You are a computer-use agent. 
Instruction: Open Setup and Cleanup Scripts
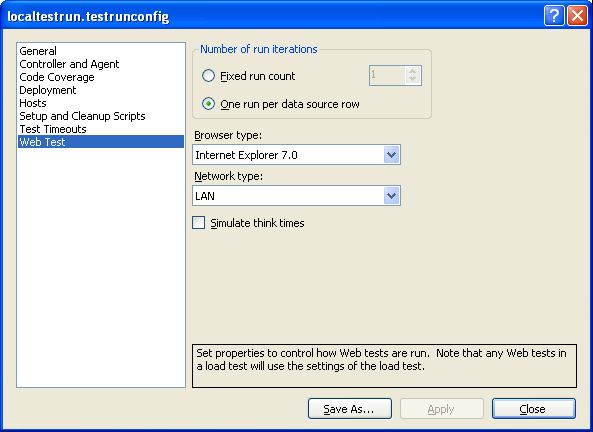click(x=82, y=116)
